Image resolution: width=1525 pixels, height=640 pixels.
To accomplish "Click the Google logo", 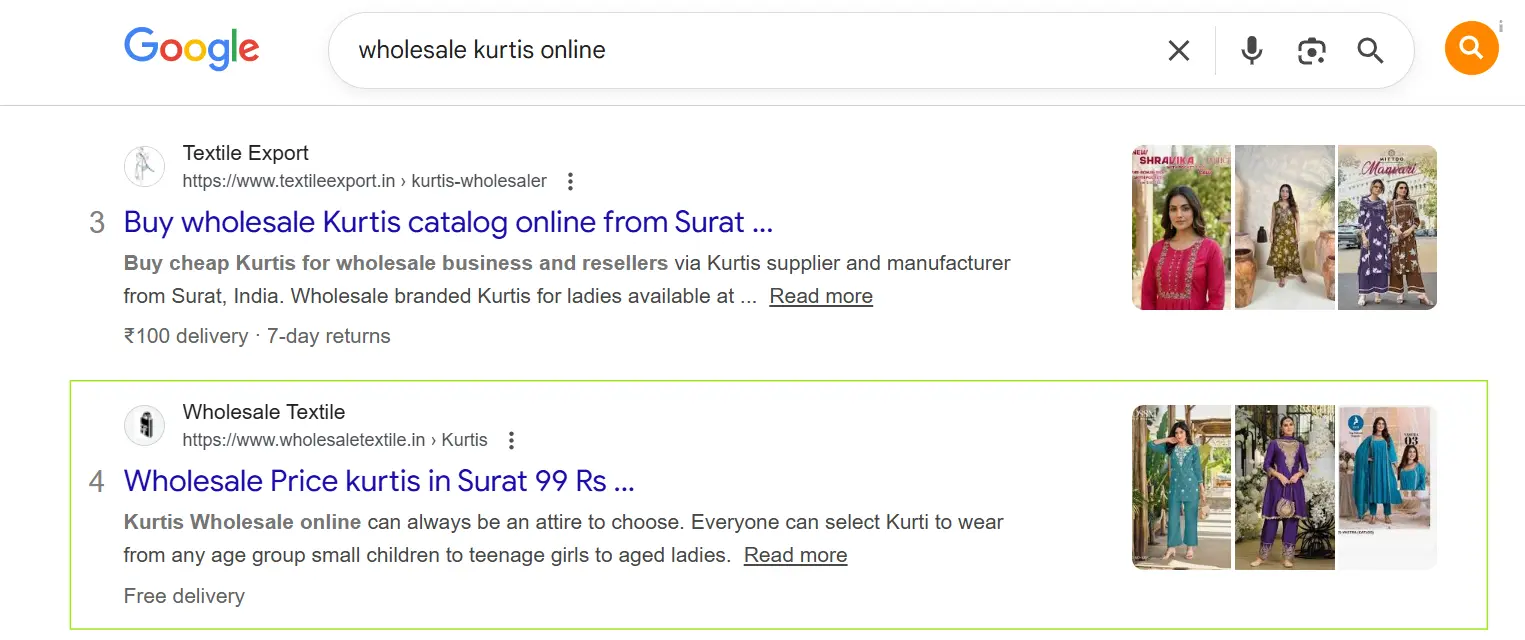I will [x=191, y=49].
